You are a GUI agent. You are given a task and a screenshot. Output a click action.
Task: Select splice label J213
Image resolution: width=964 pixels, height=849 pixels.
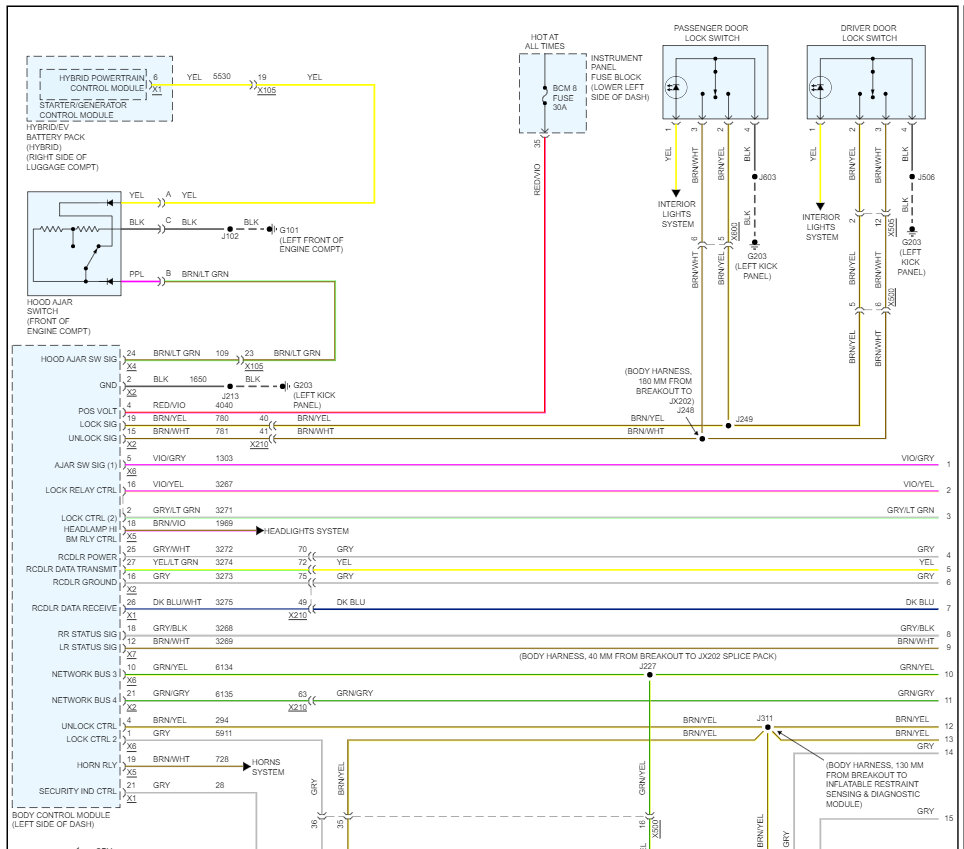(230, 396)
